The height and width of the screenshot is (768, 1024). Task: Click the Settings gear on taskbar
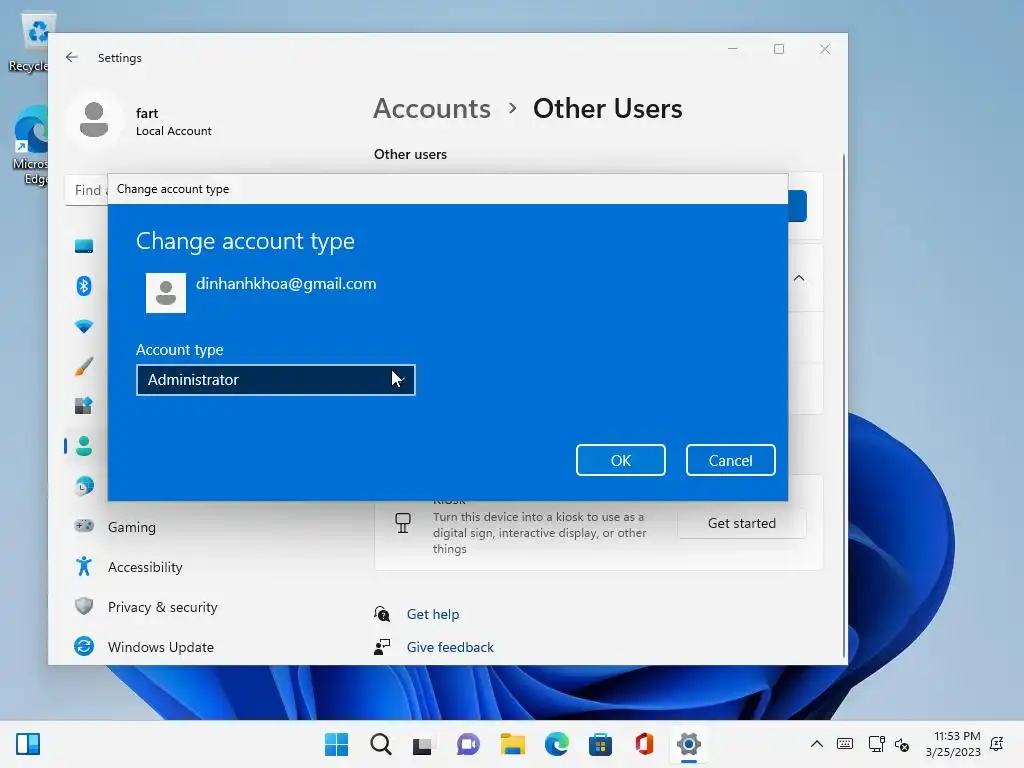click(x=688, y=744)
